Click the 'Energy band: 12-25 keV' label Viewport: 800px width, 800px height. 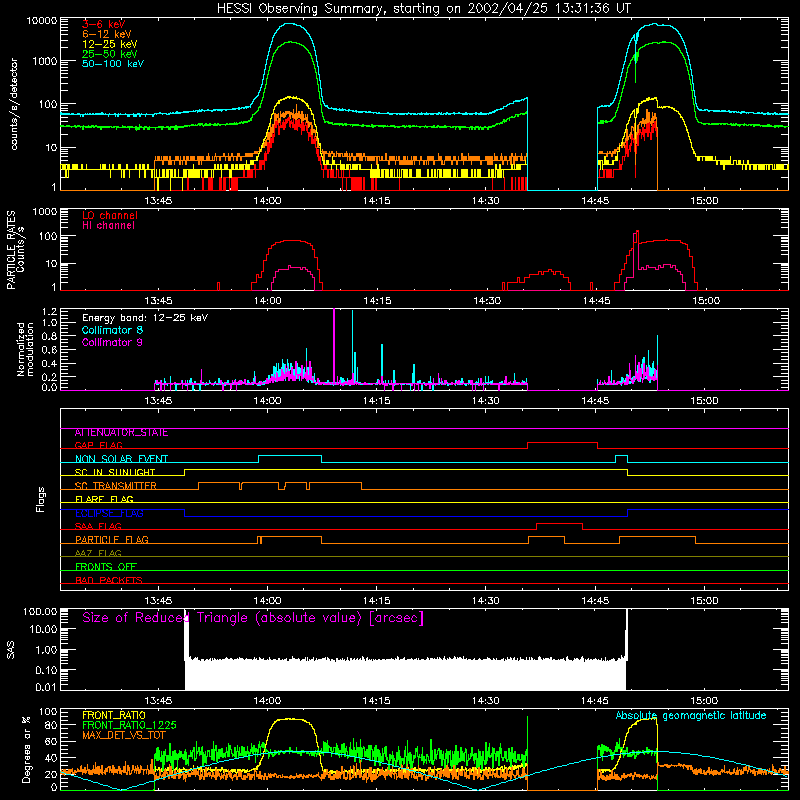(145, 318)
